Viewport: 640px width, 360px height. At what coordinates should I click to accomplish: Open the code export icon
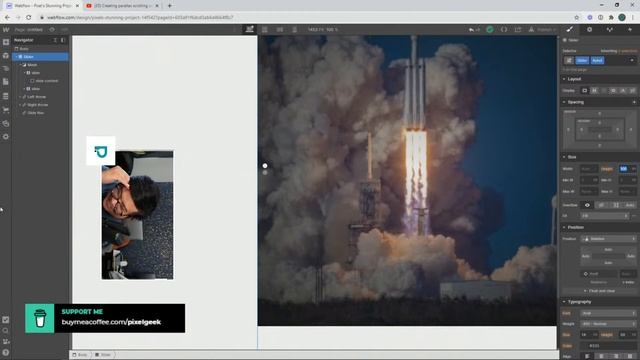504,29
